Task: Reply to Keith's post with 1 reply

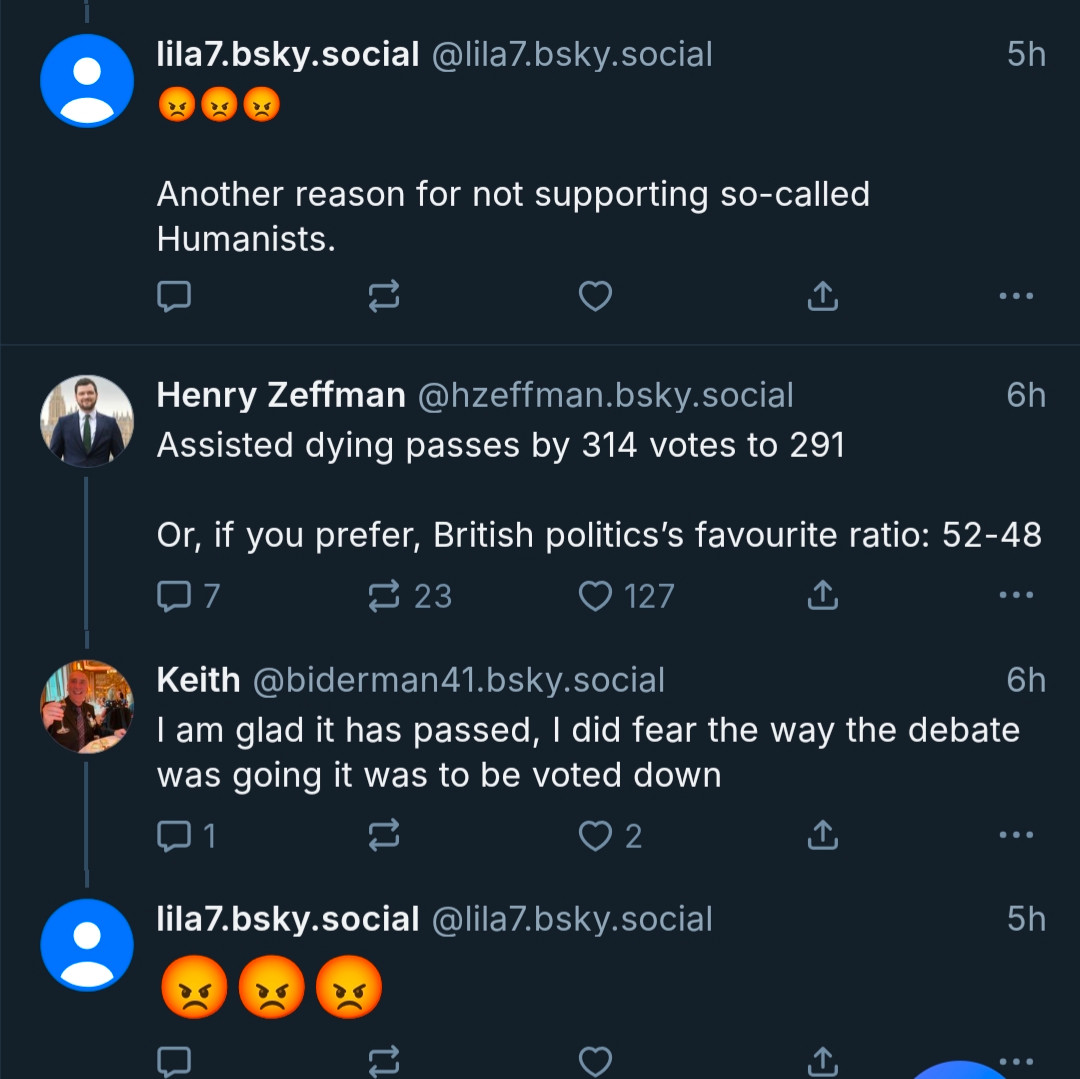Action: (186, 836)
